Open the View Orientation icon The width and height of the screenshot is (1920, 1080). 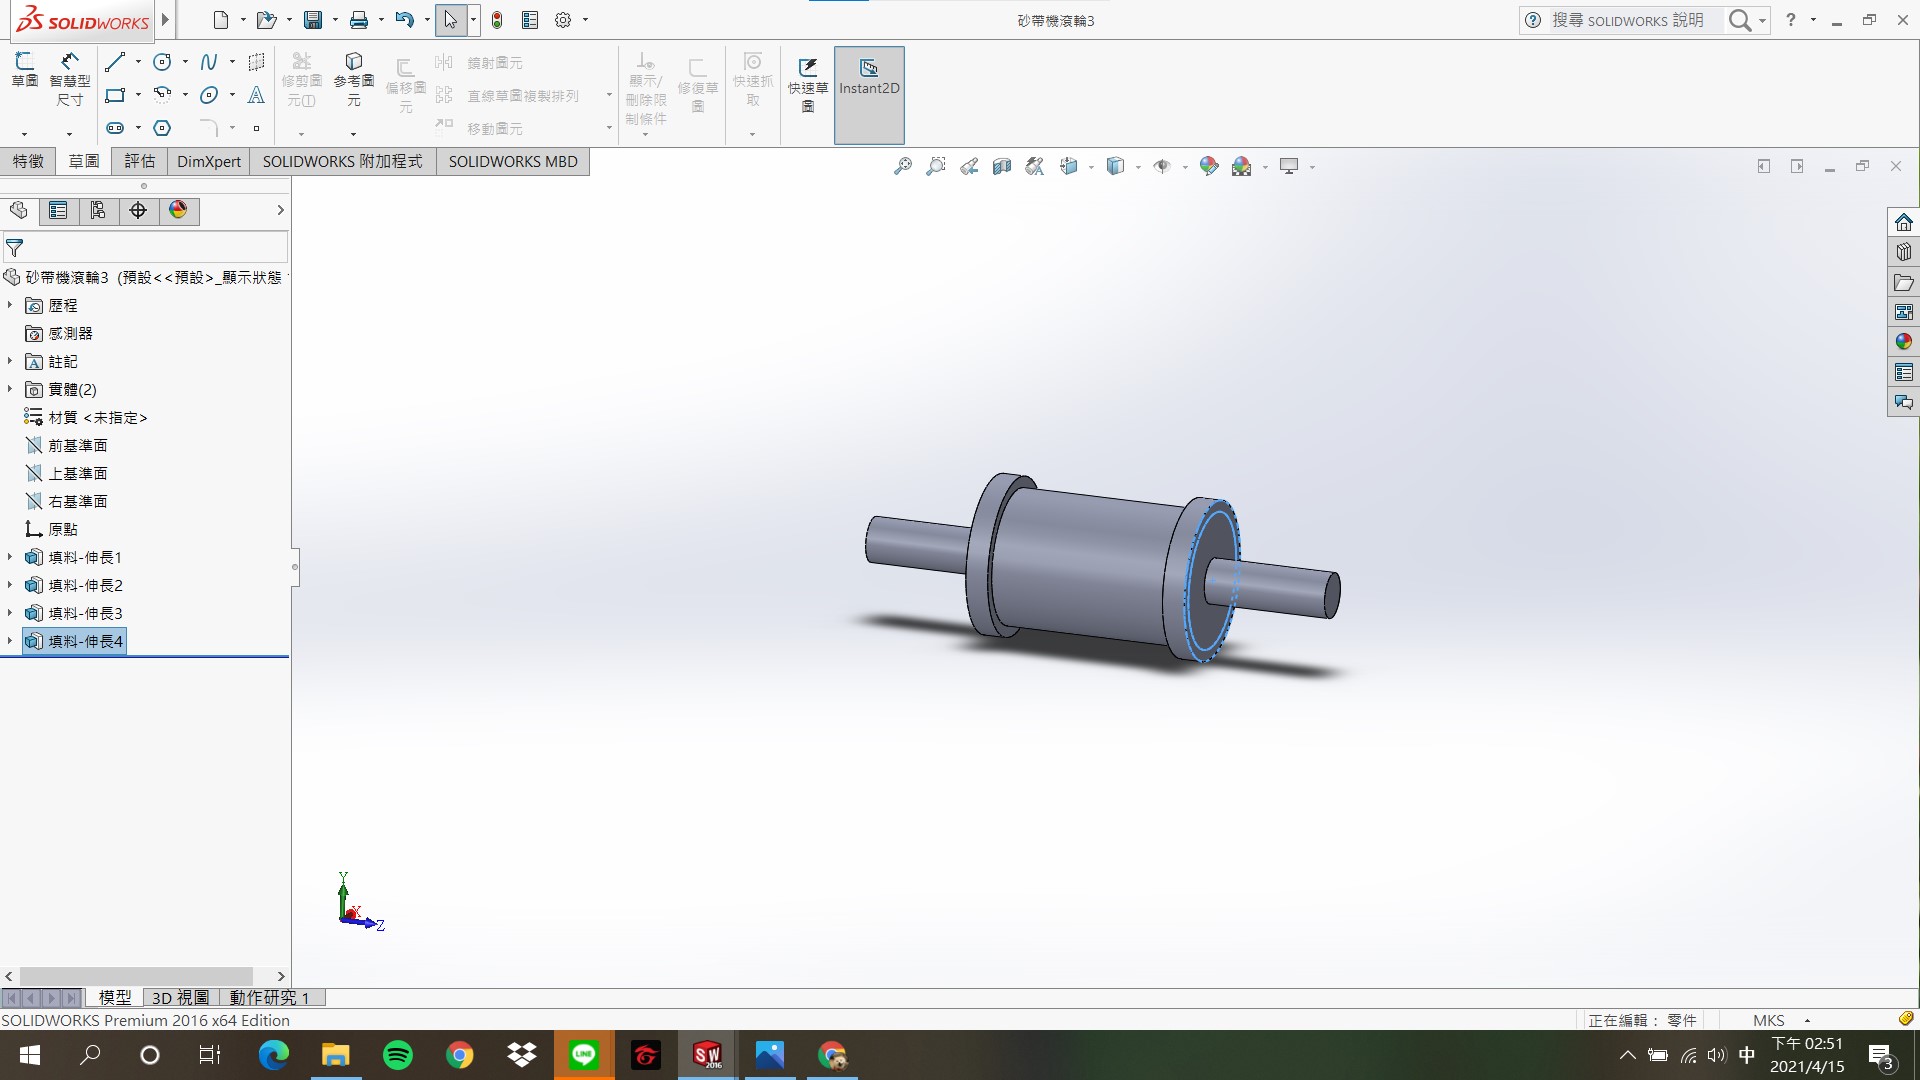click(x=1069, y=166)
